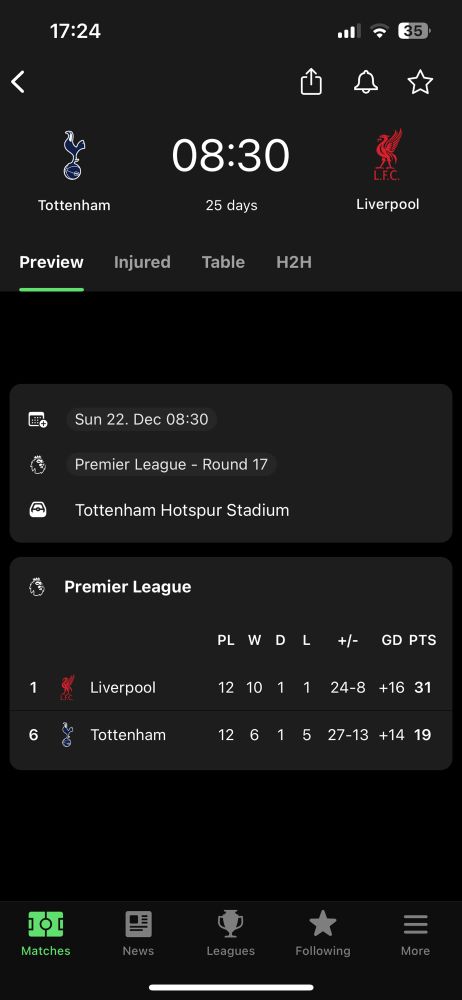Open the News section icon

point(138,924)
